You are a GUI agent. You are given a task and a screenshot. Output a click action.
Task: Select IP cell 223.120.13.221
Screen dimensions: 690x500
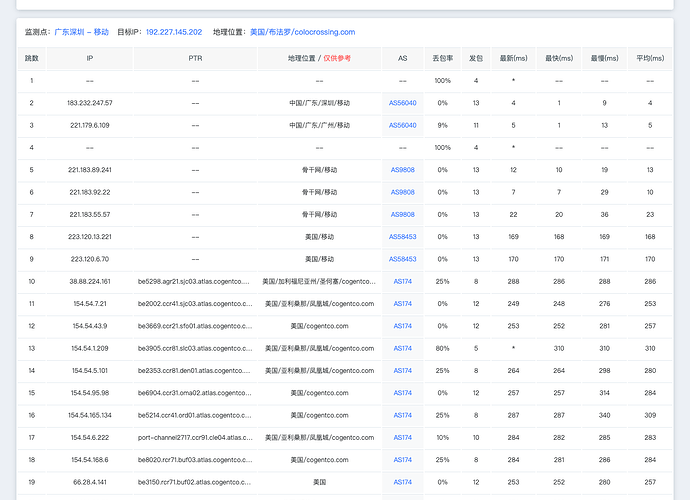(x=90, y=237)
